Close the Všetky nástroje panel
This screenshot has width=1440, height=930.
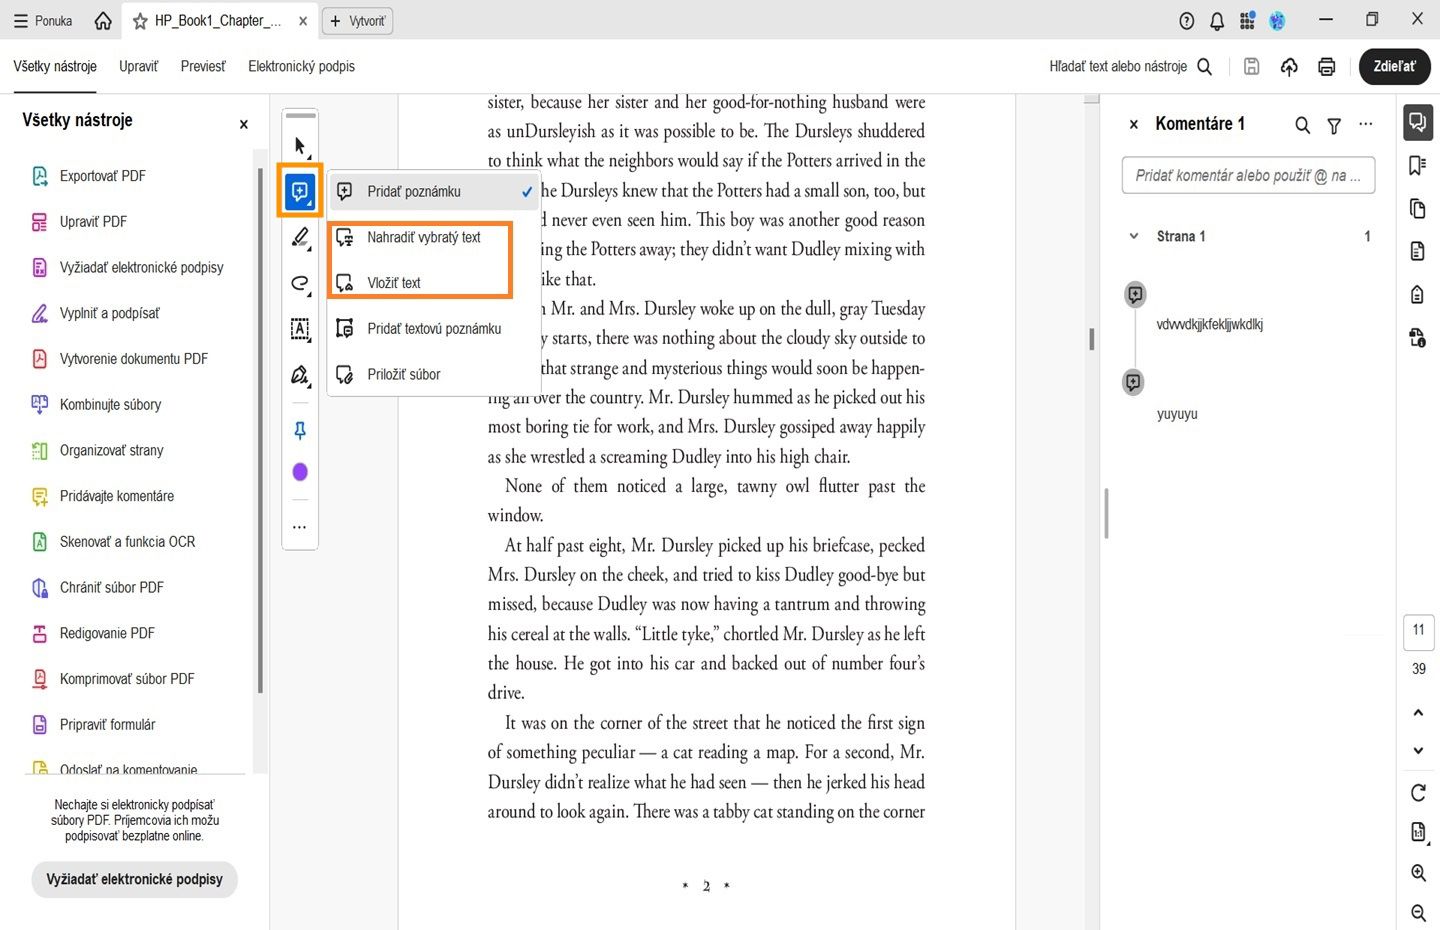pos(243,124)
